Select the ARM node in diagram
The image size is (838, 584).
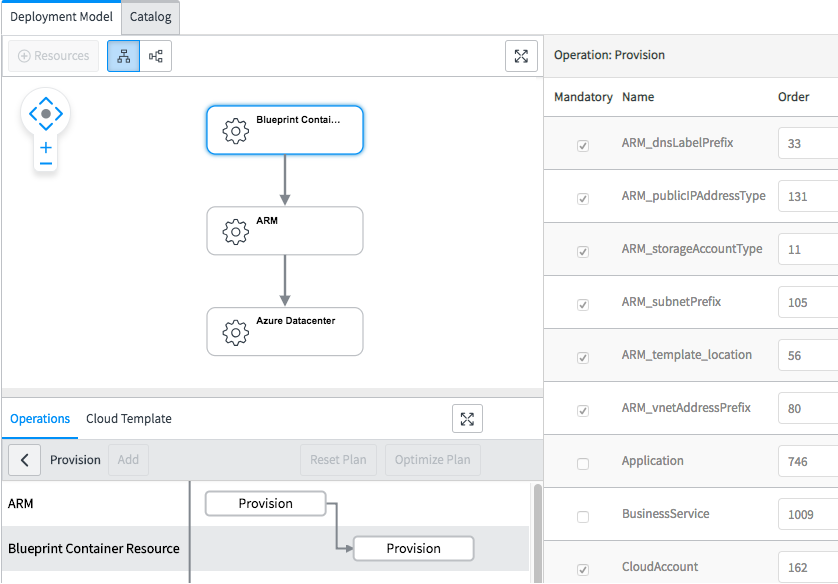pos(285,231)
